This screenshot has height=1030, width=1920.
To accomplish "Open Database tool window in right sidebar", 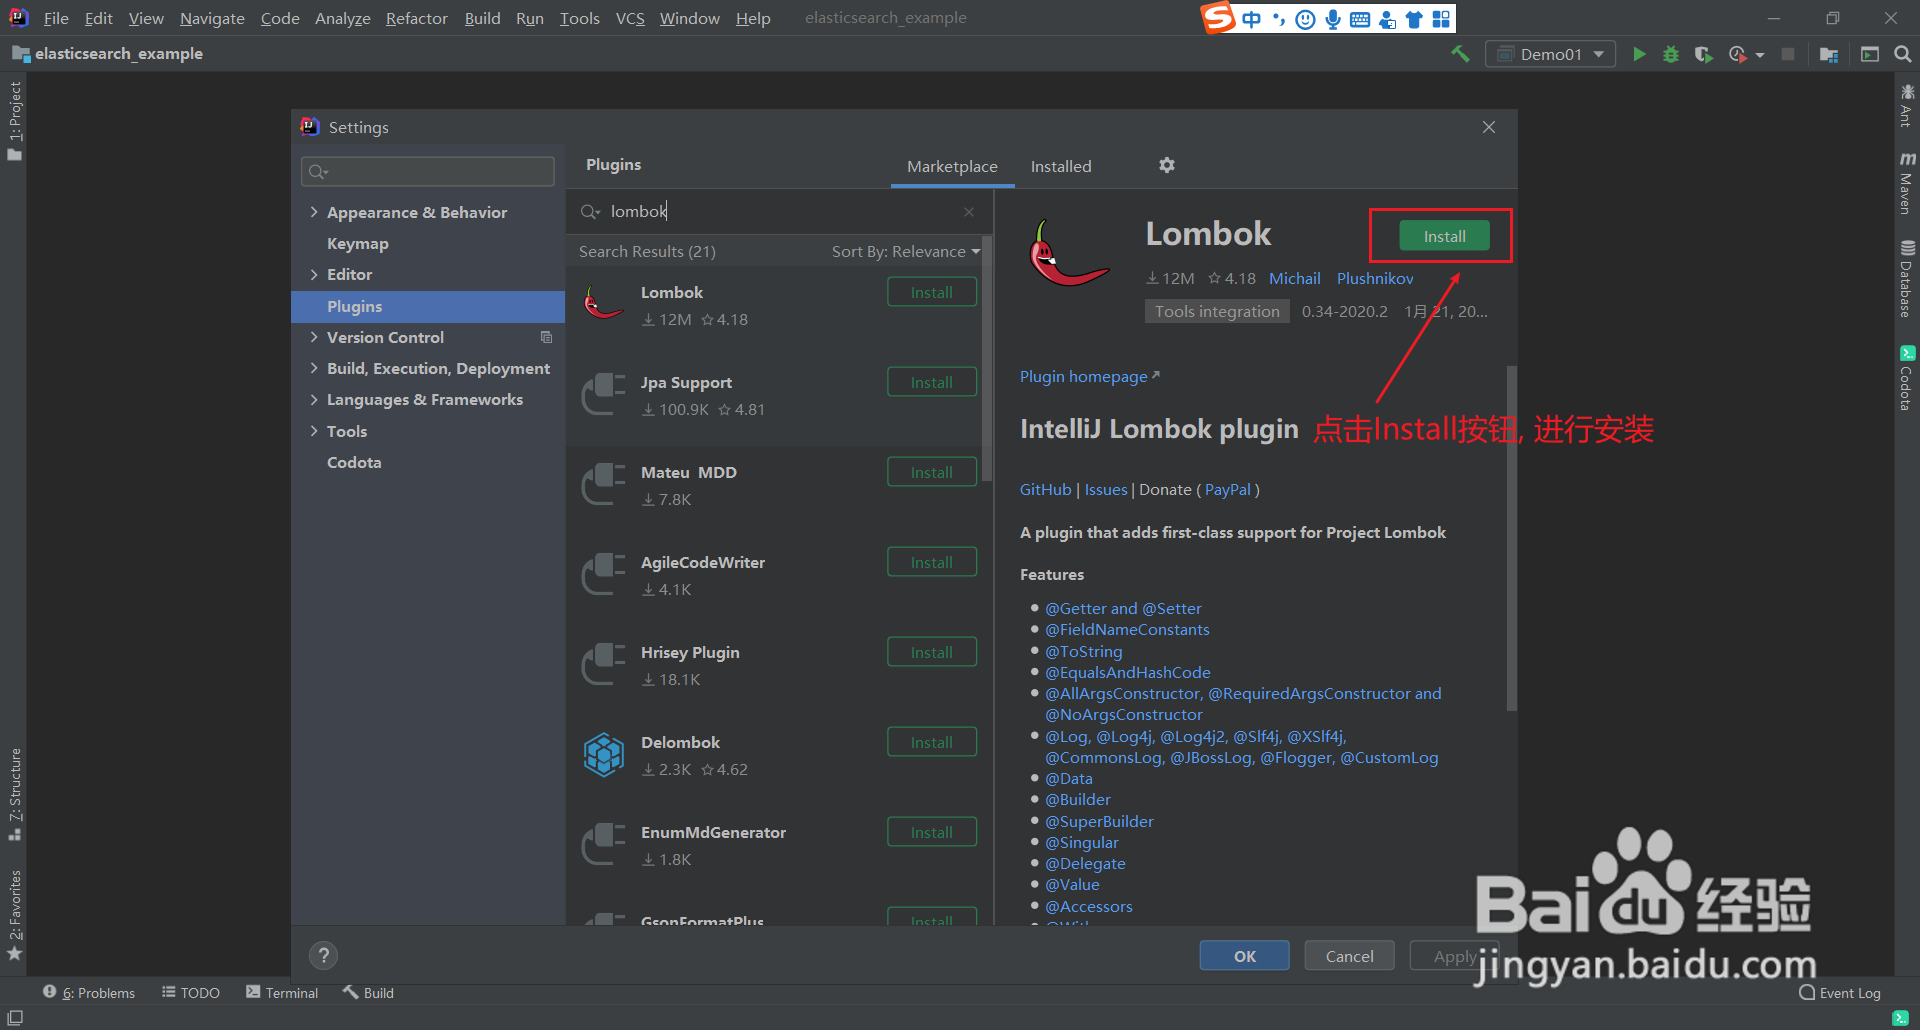I will pos(1907,279).
